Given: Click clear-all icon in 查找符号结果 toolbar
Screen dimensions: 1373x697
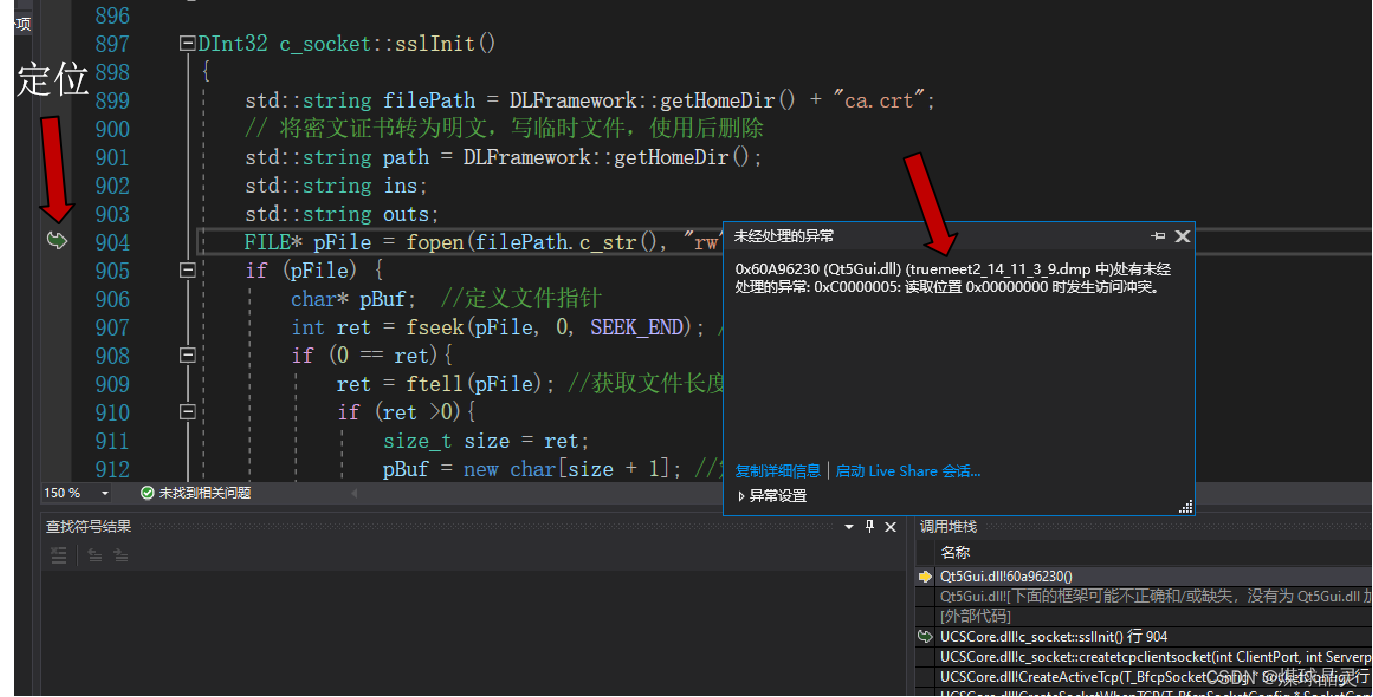Looking at the screenshot, I should point(59,555).
